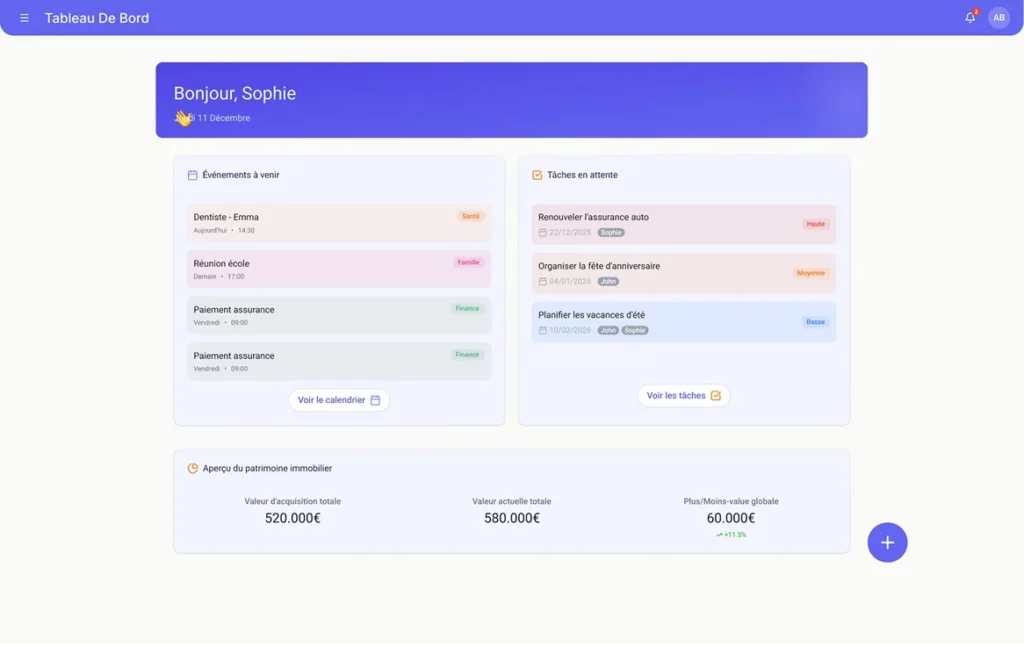1024x646 pixels.
Task: Click the calendar icon beside Événements à venir
Action: tap(193, 175)
